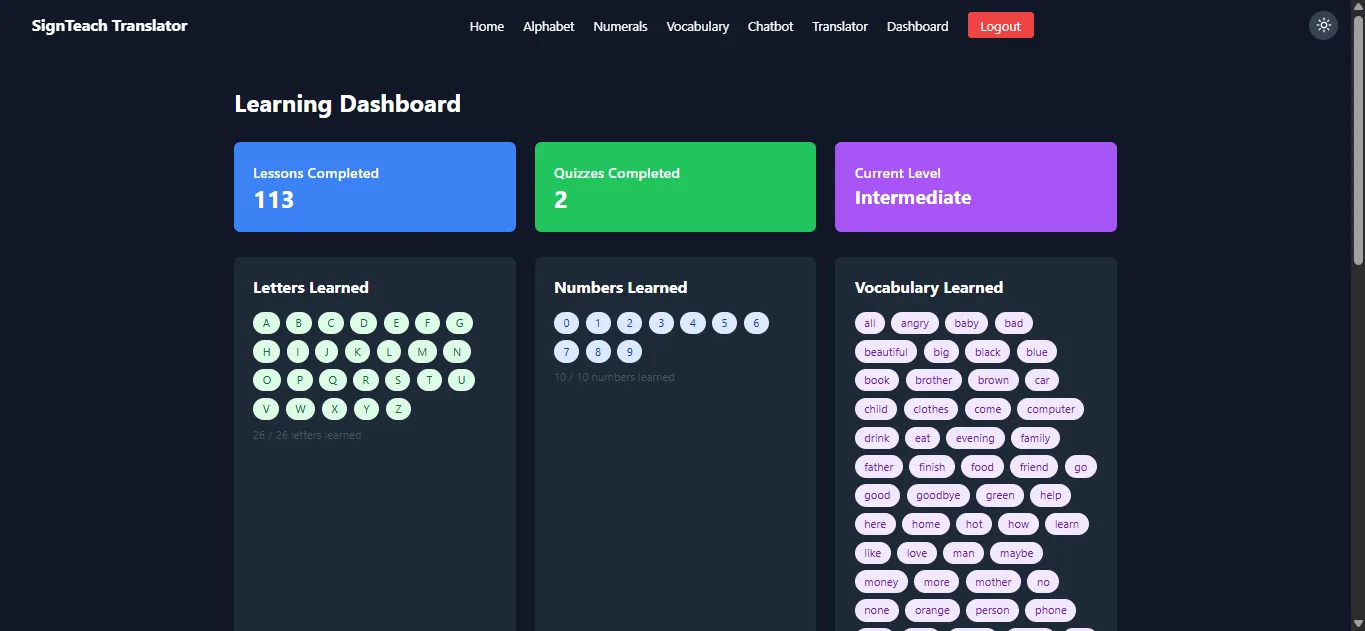Click the 'orange' vocabulary tag

tap(932, 610)
